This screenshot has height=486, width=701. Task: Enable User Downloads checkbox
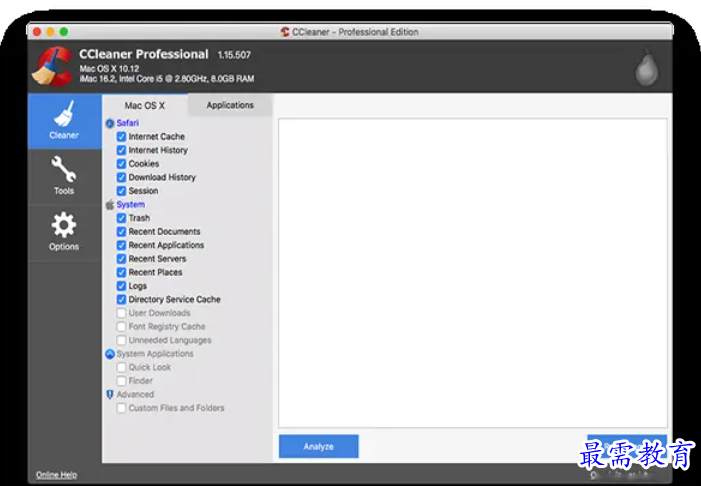click(x=121, y=313)
